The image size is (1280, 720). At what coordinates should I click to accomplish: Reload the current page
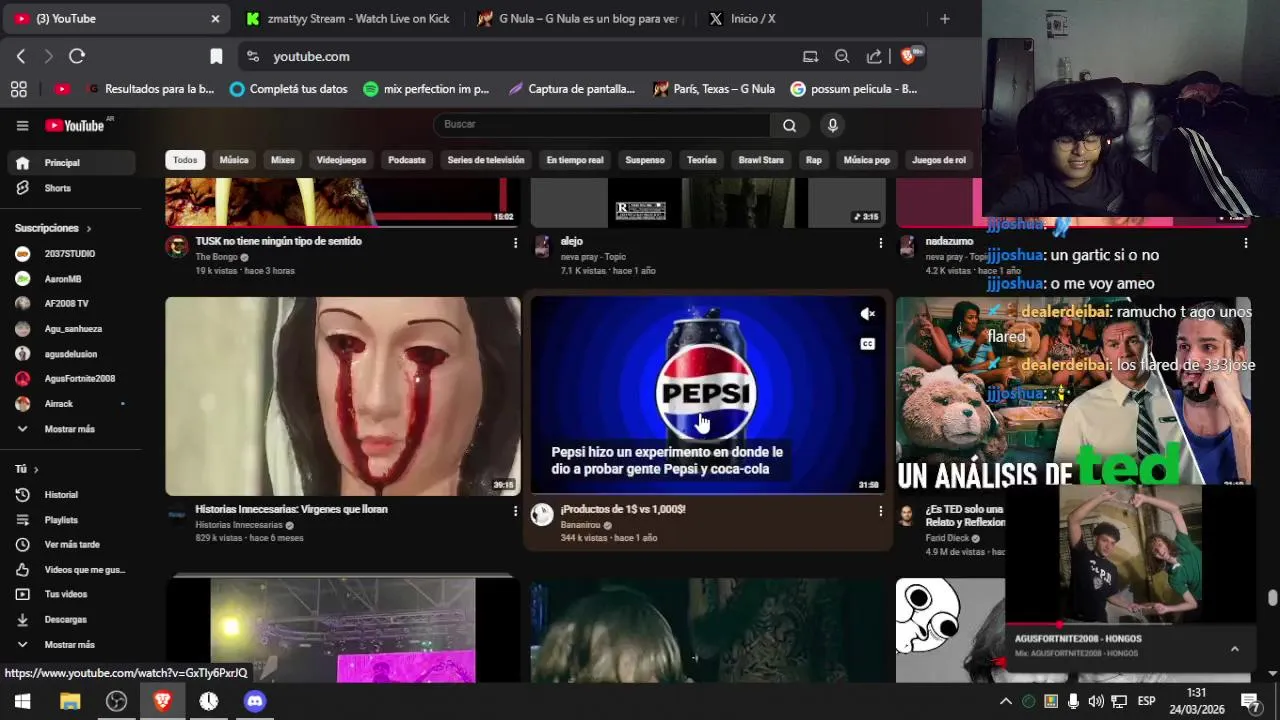click(x=77, y=56)
